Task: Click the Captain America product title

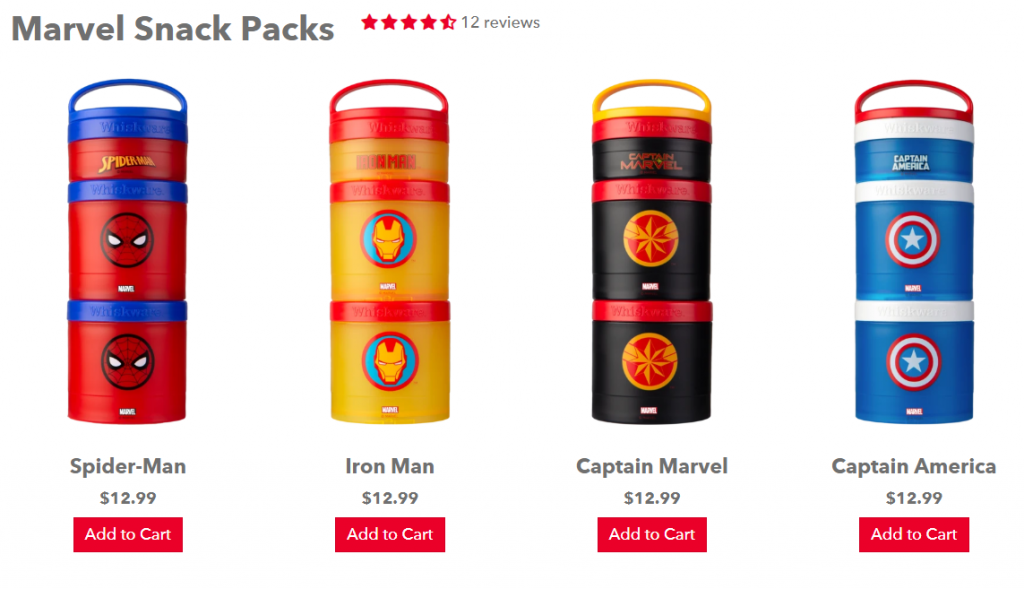Action: click(914, 466)
